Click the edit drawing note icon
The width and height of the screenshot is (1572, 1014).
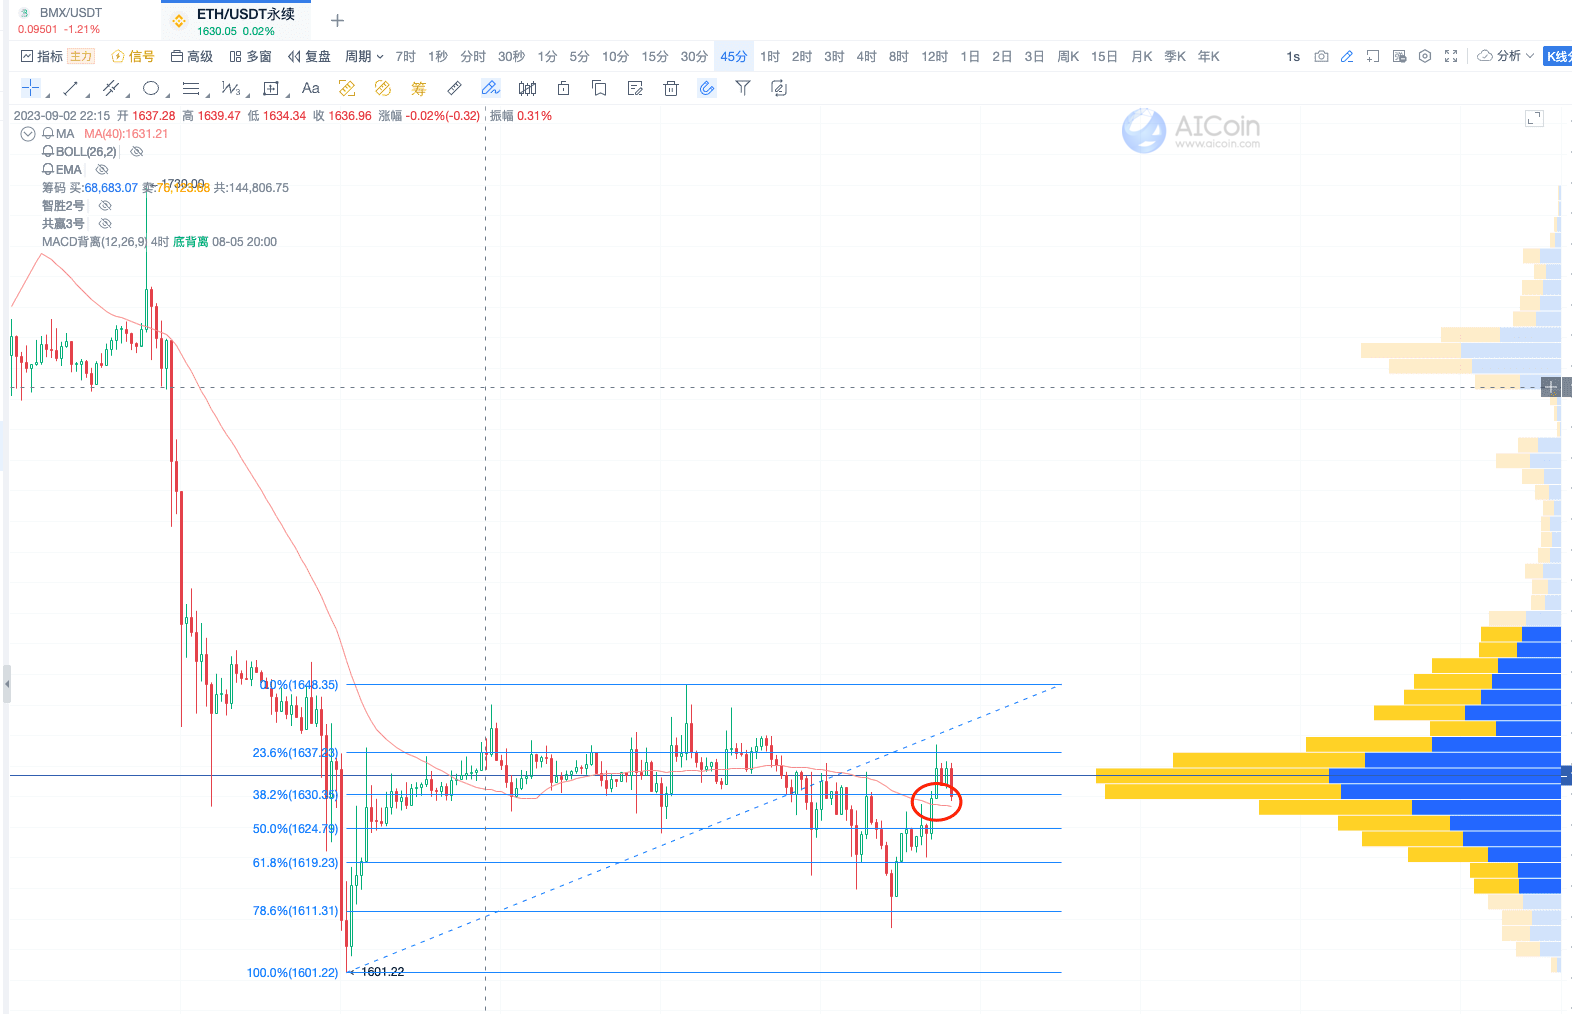[635, 88]
